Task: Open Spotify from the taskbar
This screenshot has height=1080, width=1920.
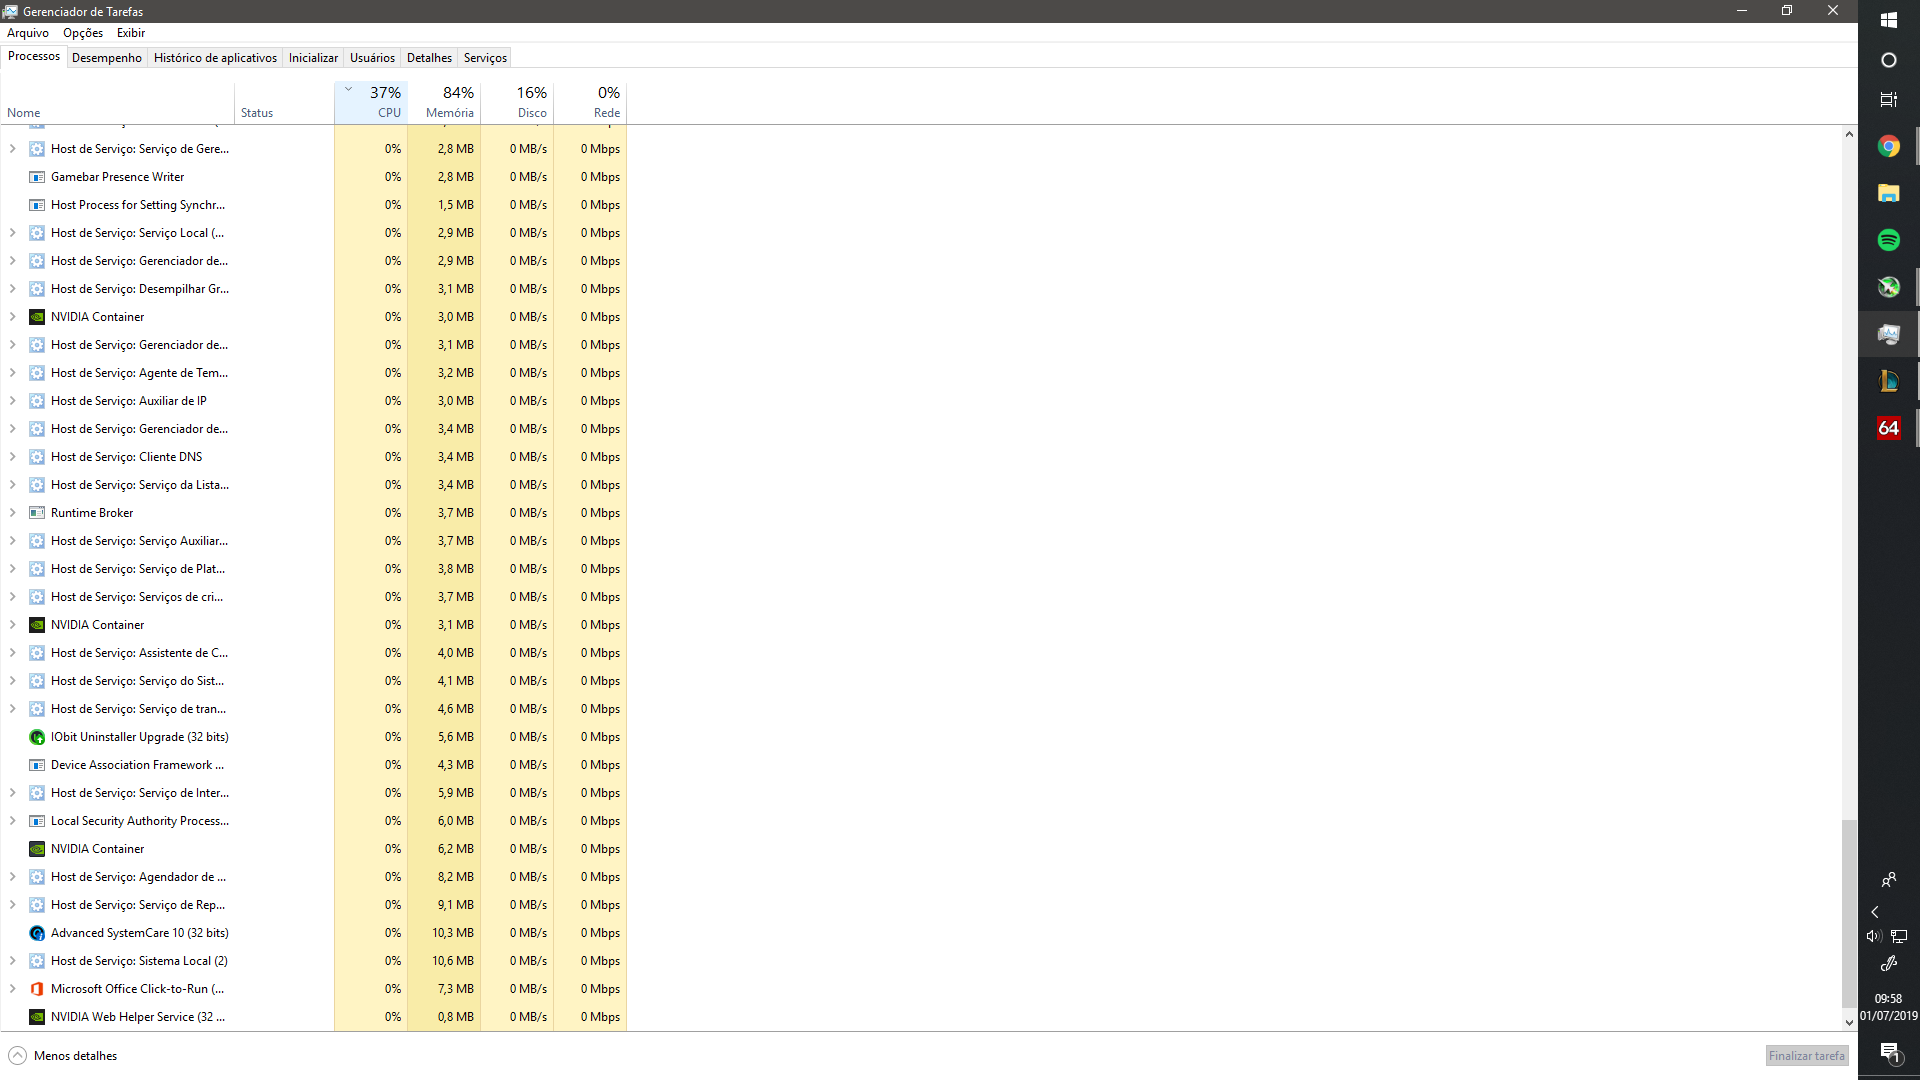Action: coord(1888,240)
